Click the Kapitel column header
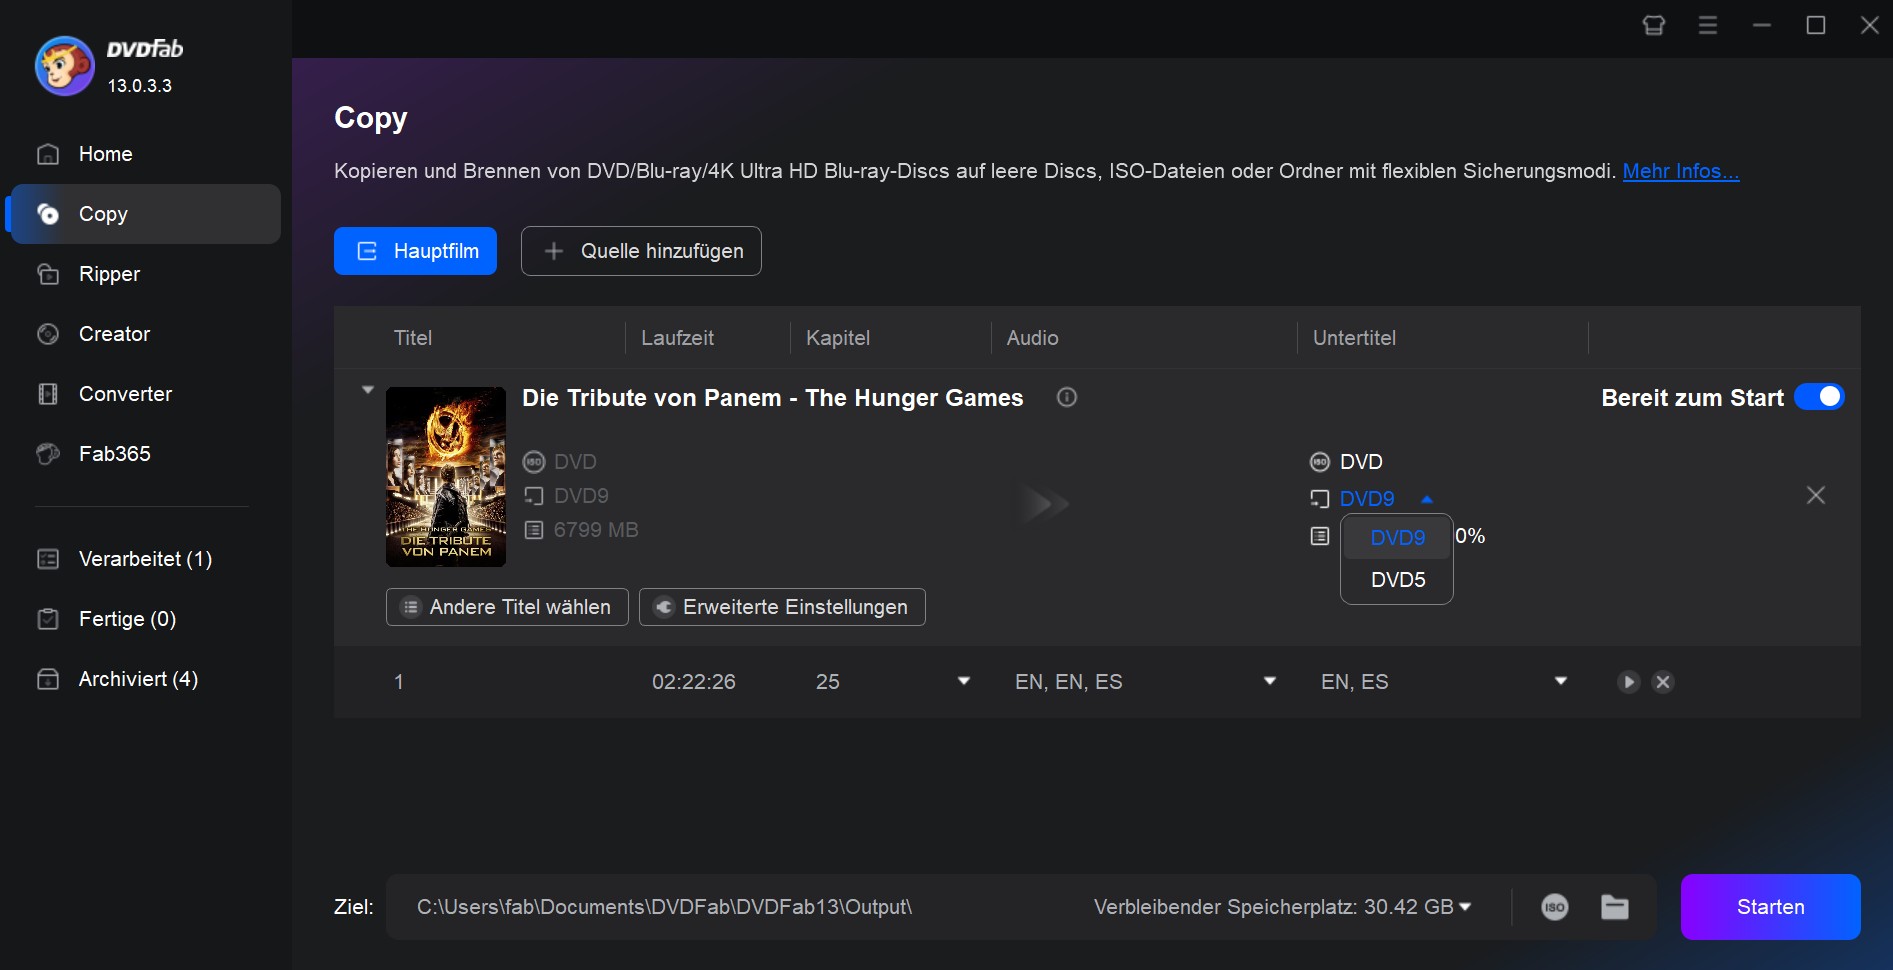Viewport: 1893px width, 970px height. (x=838, y=338)
